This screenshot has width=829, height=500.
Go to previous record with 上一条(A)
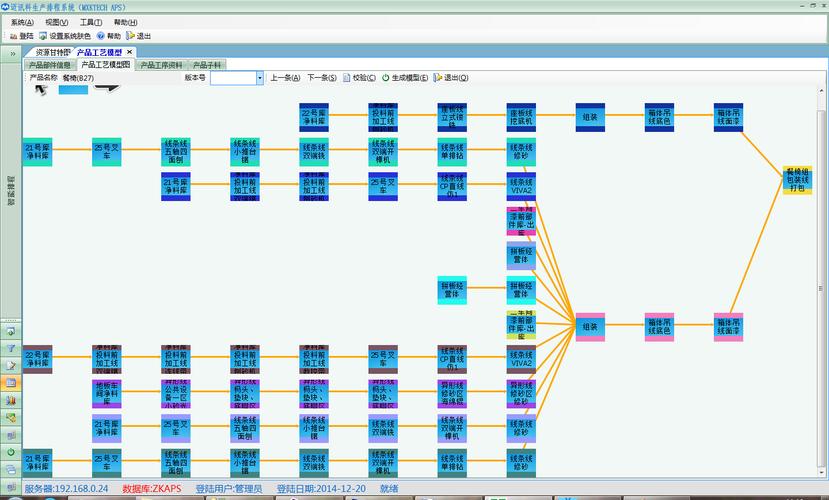(x=285, y=78)
